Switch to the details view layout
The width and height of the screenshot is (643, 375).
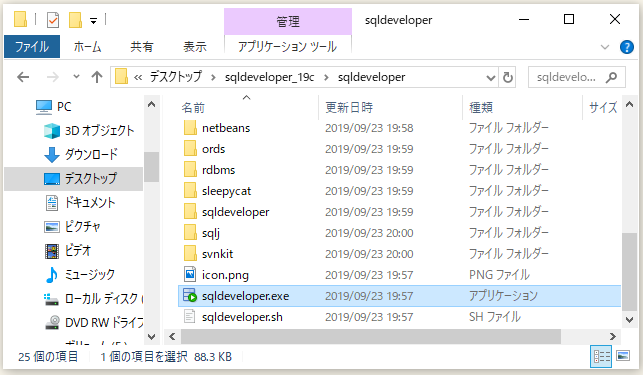pos(601,356)
